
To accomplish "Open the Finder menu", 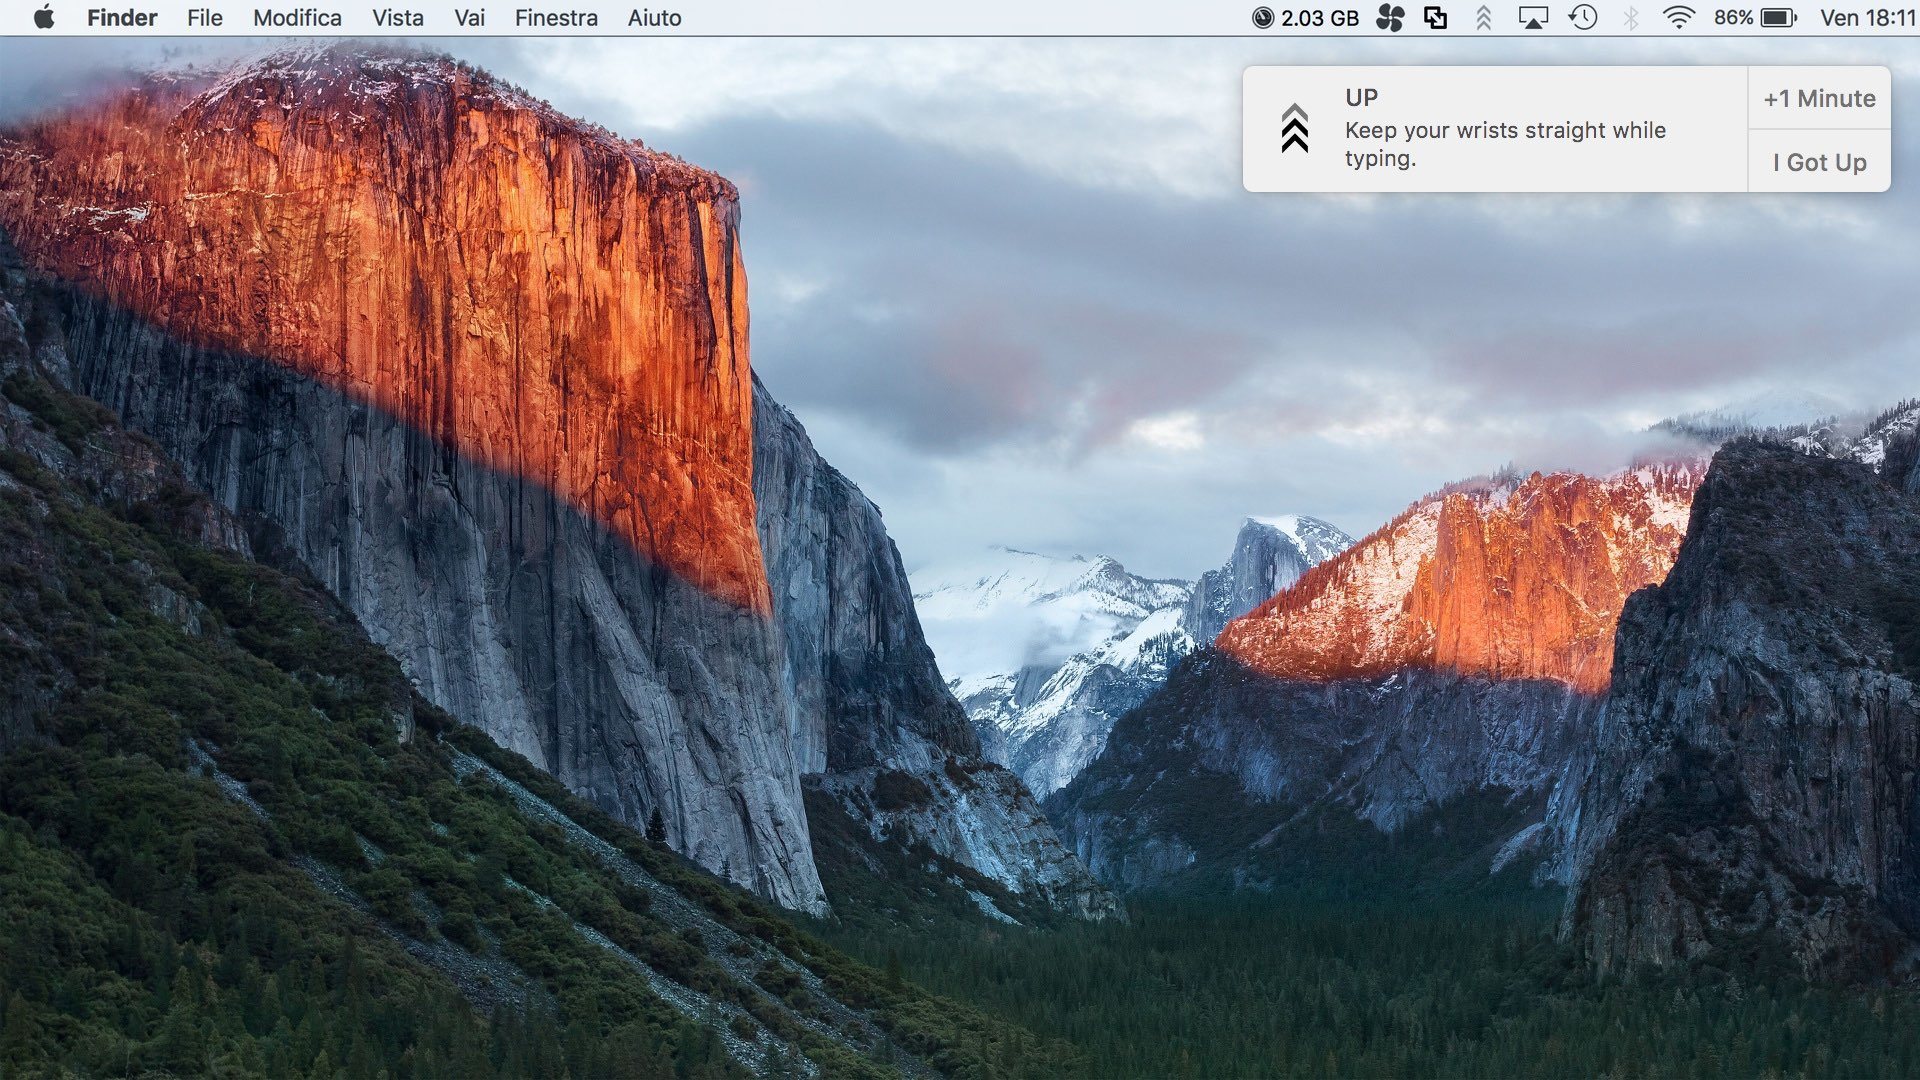I will coord(122,18).
